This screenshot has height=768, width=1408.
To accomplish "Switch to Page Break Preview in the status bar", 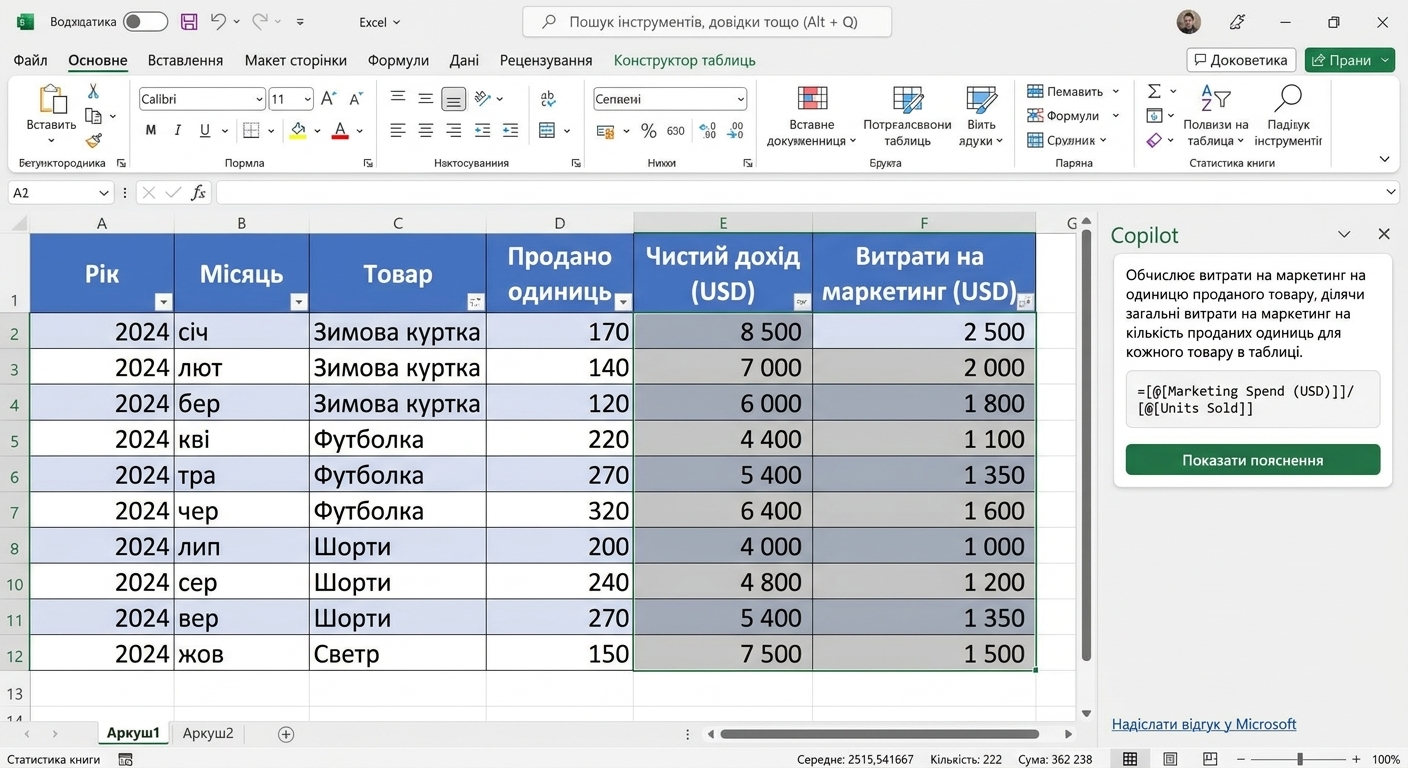I will (x=1210, y=759).
